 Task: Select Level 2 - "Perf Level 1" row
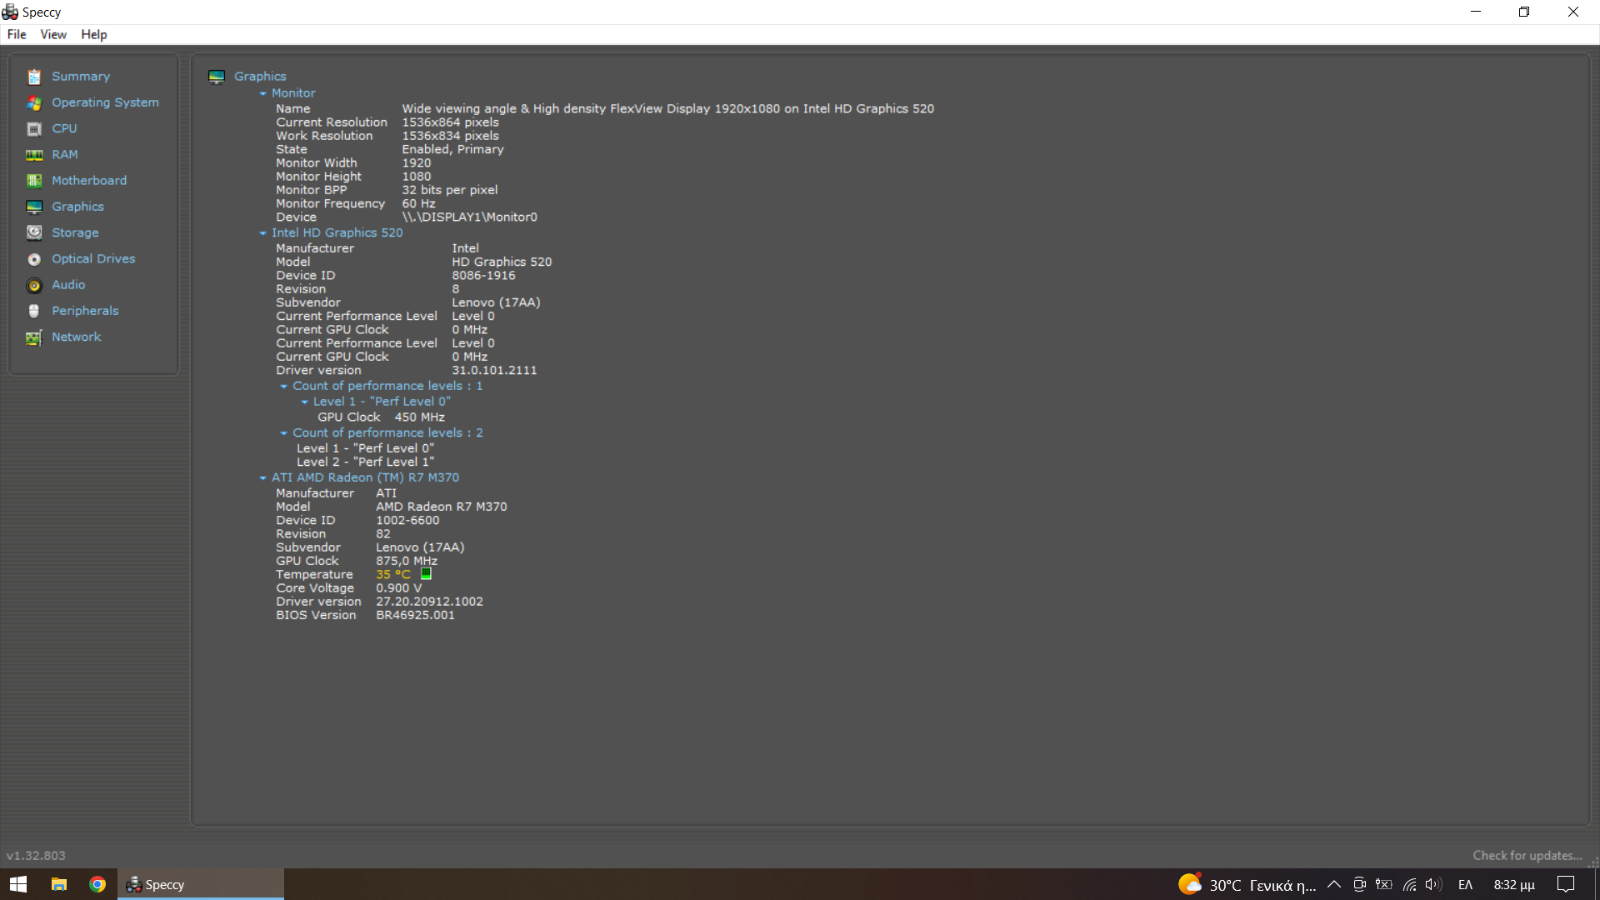tap(365, 462)
